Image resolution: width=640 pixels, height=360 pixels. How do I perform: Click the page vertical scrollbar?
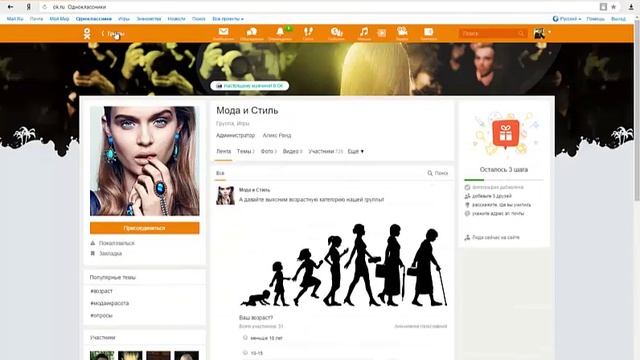click(637, 110)
